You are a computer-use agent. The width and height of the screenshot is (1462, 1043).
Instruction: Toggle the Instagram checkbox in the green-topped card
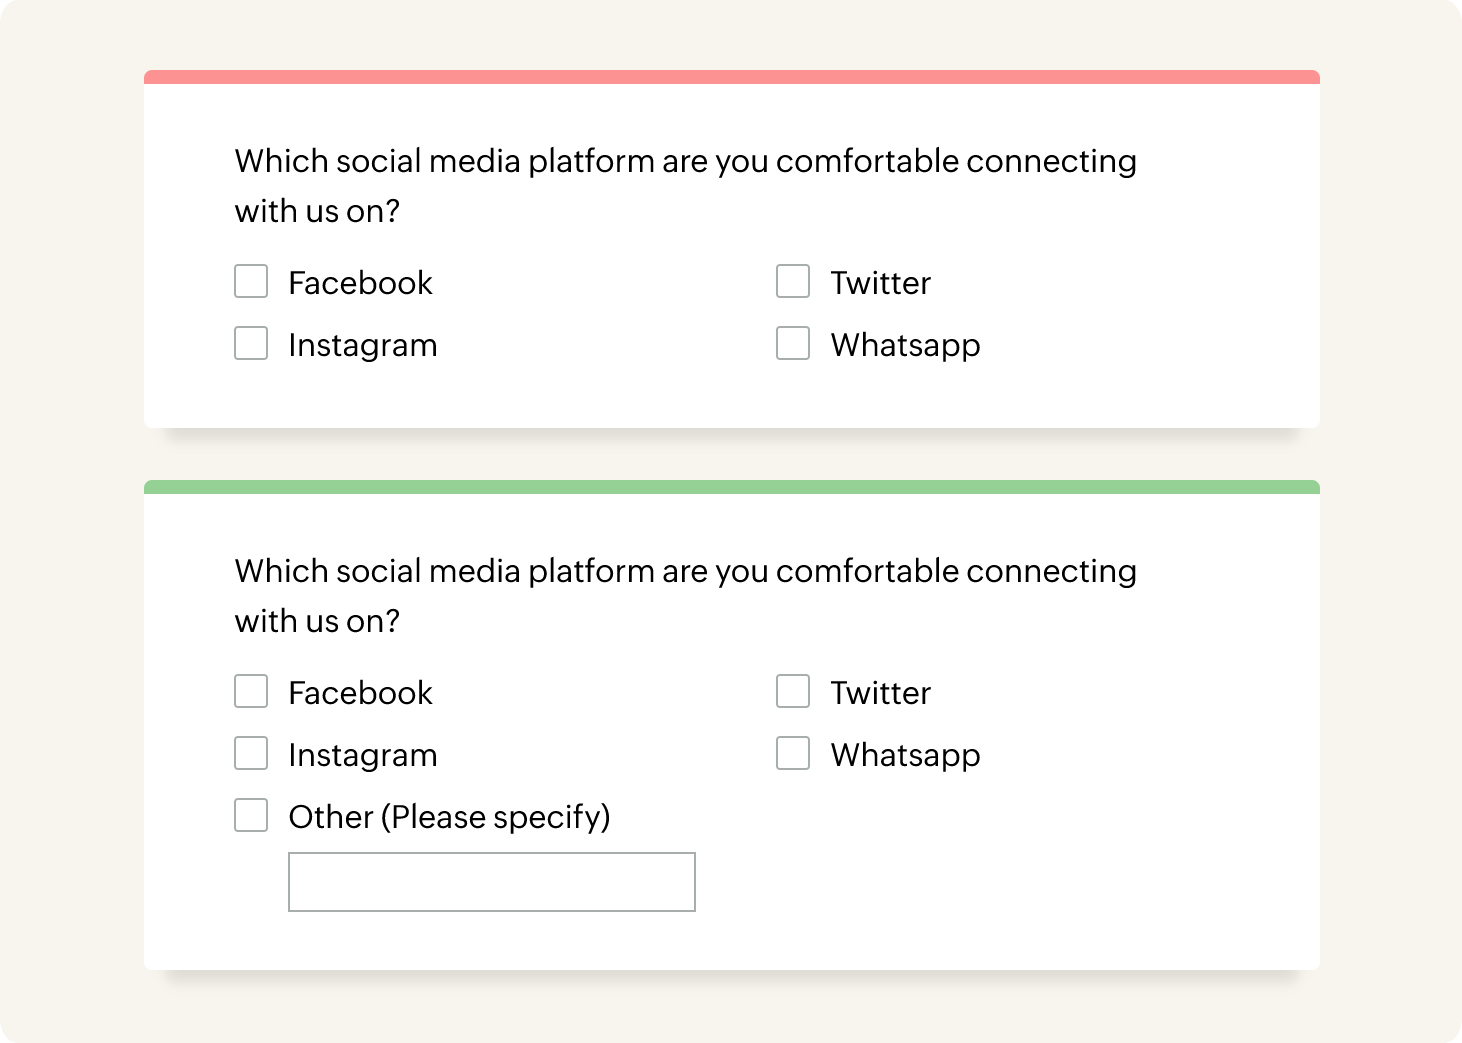[251, 754]
